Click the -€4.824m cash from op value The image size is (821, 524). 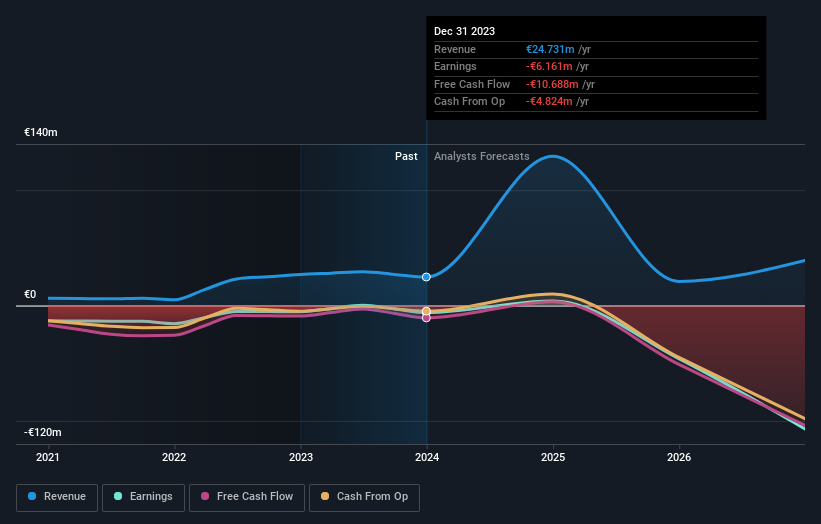tap(549, 102)
